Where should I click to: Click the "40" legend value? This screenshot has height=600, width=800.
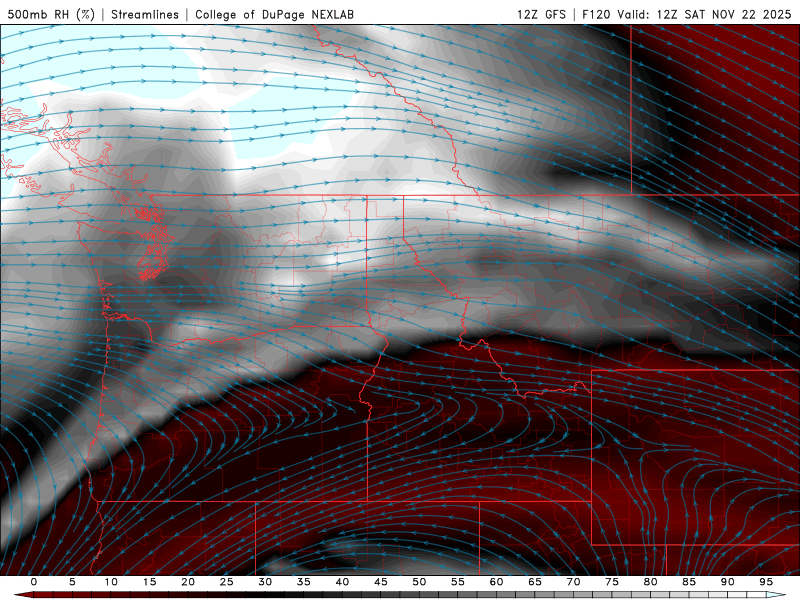click(x=342, y=582)
